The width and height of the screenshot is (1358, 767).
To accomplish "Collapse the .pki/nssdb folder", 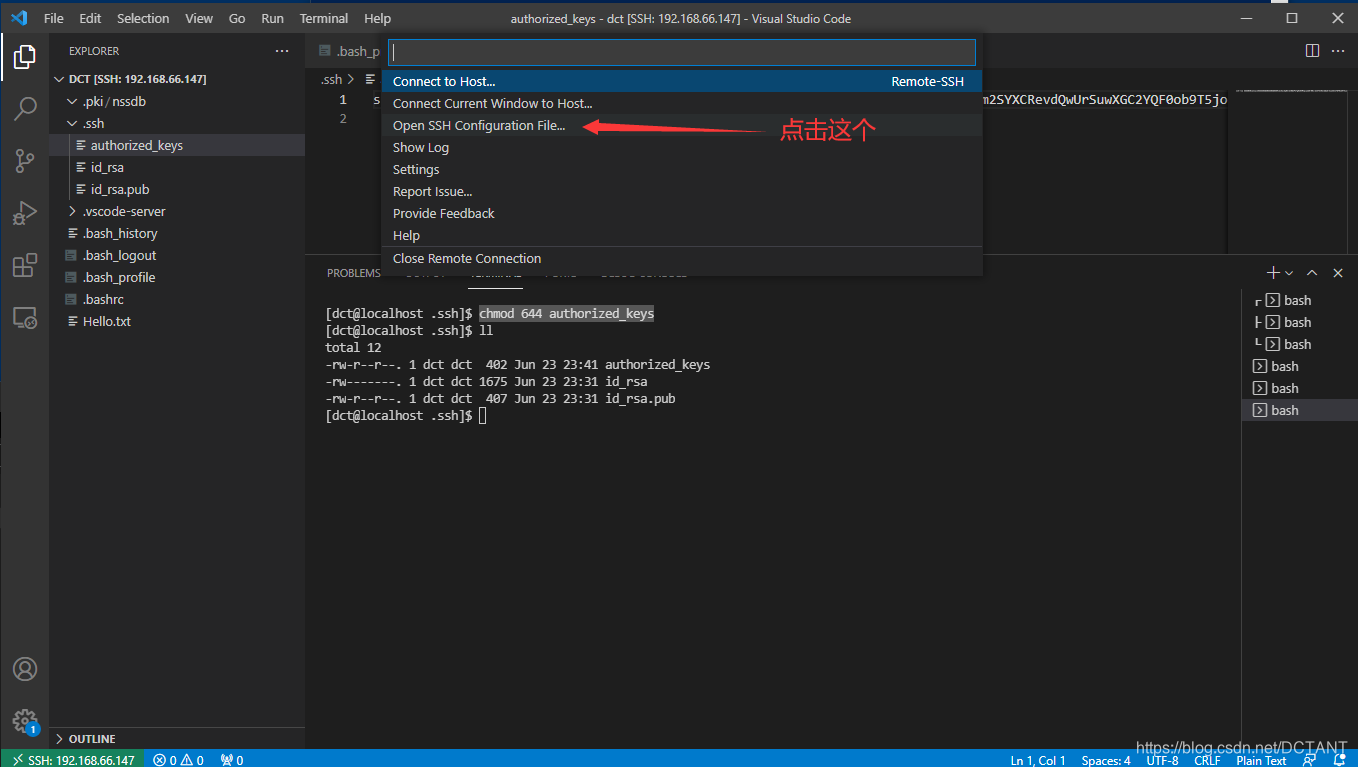I will (x=177, y=101).
